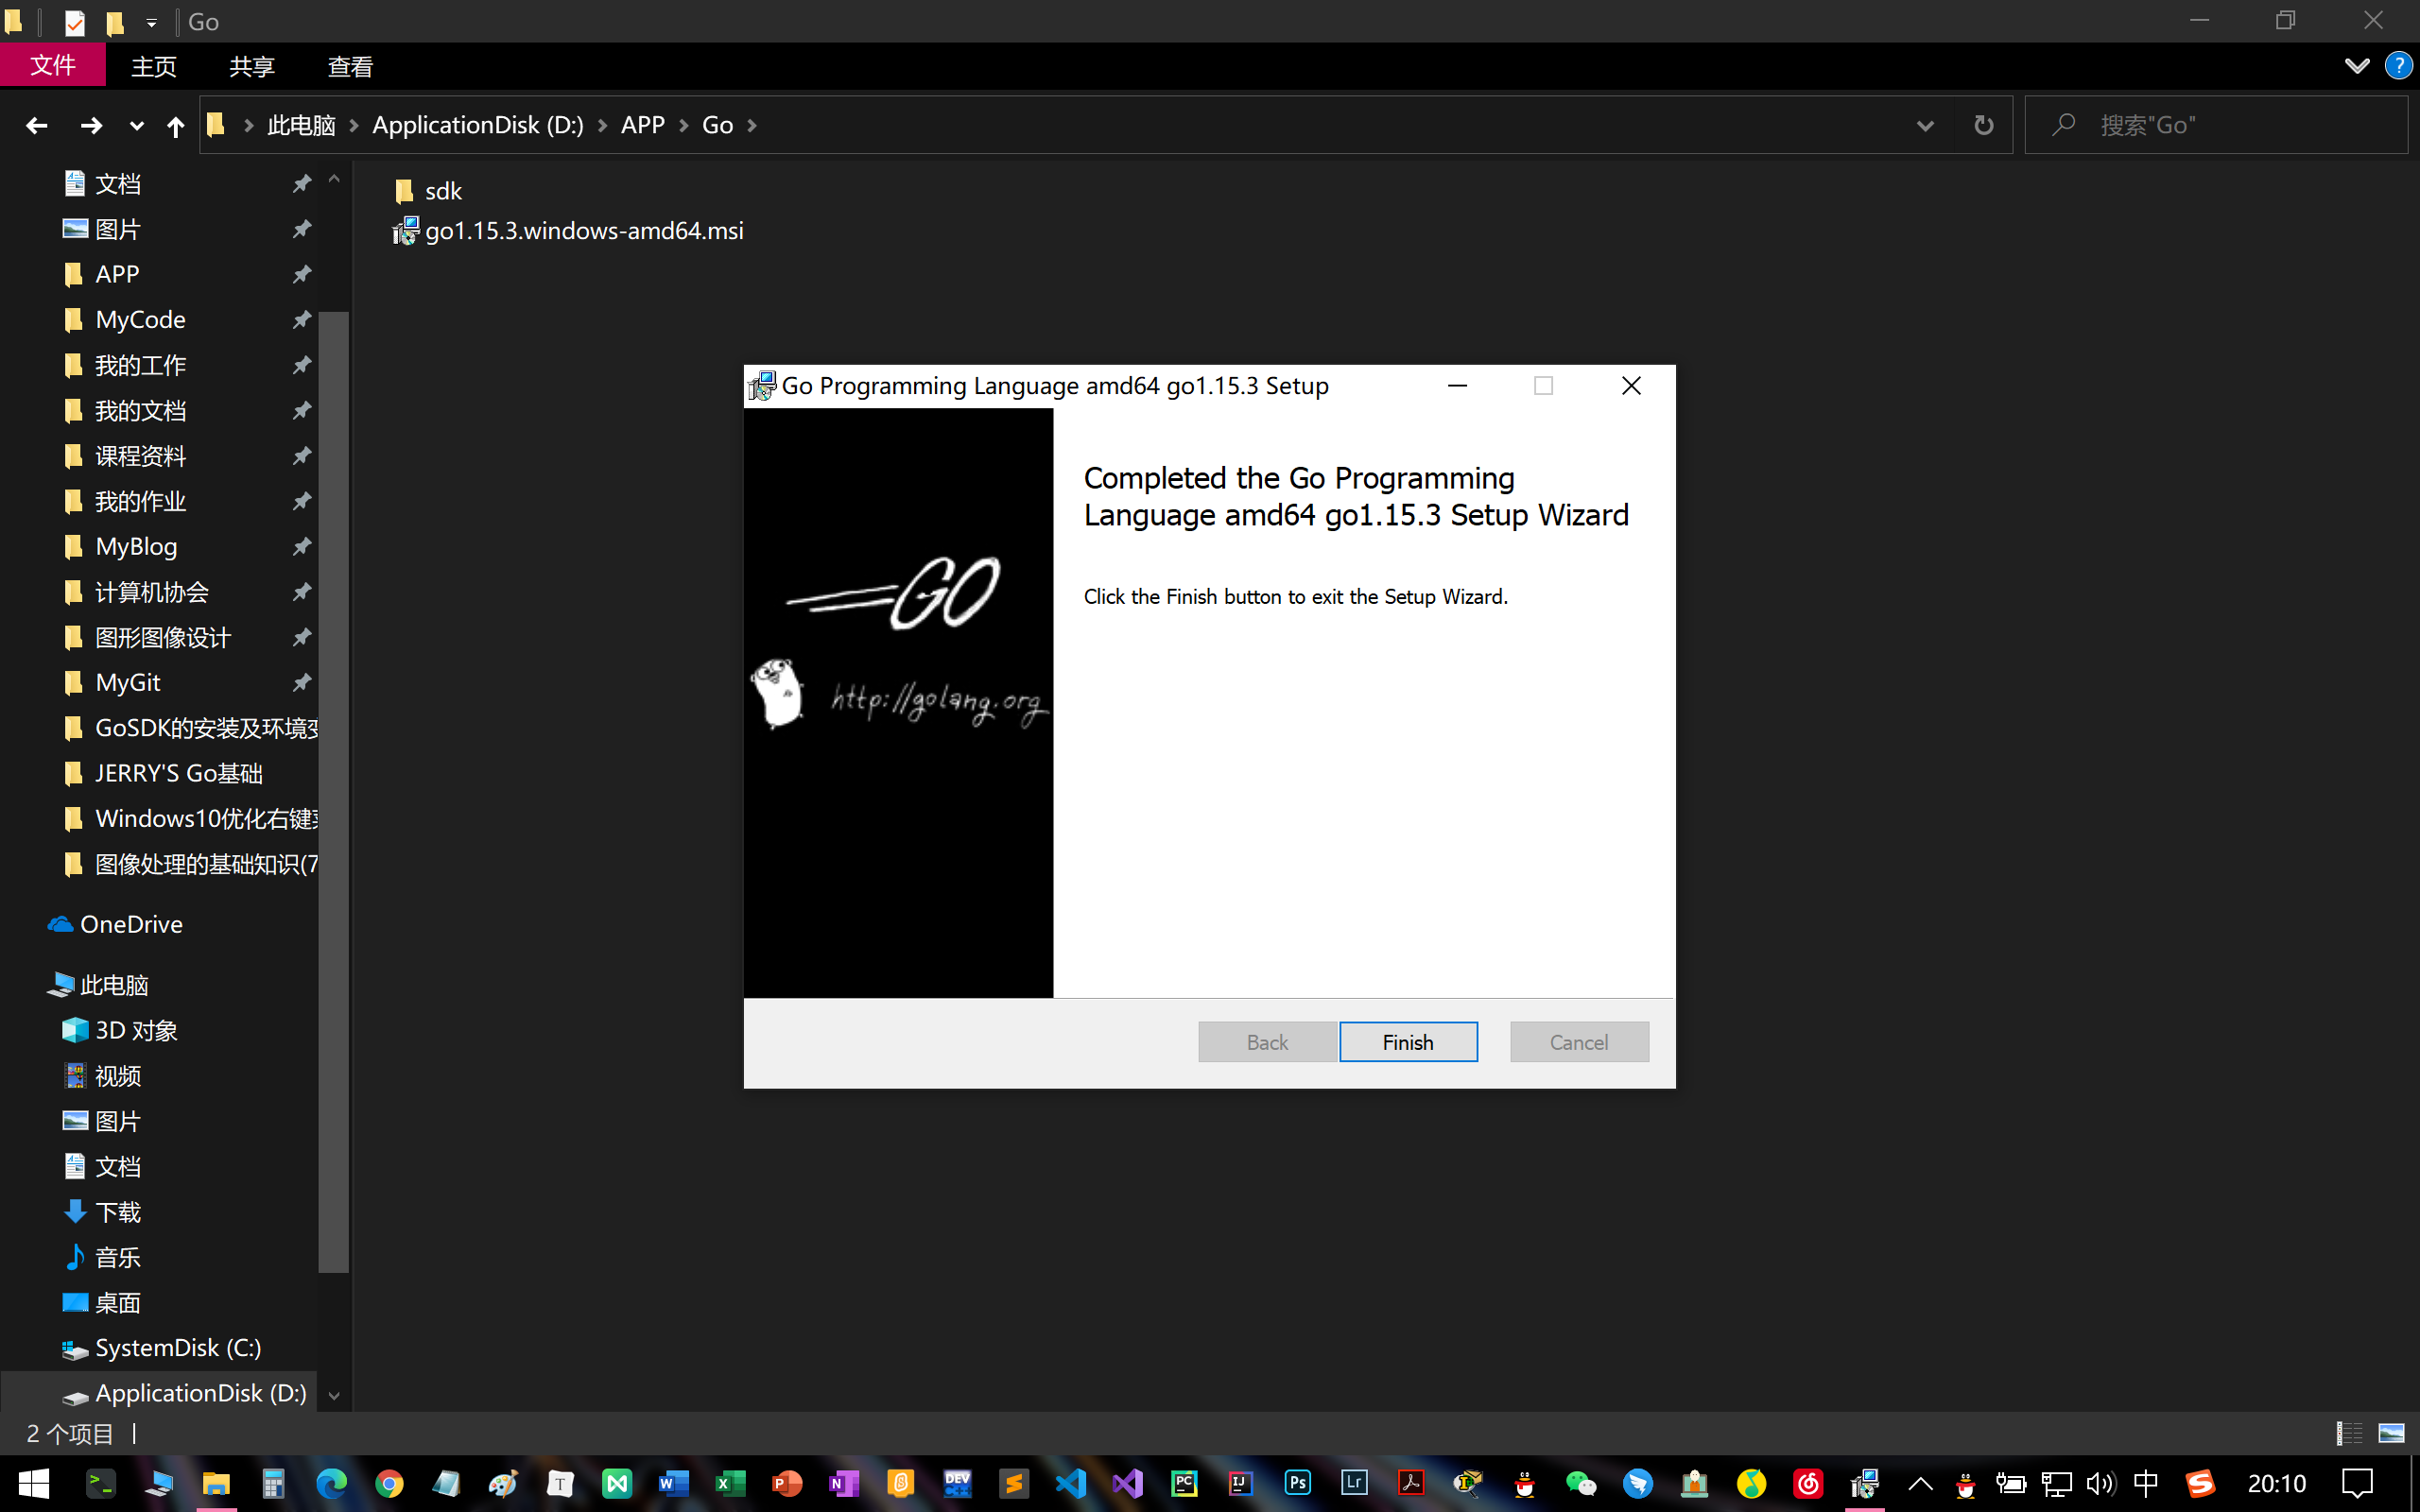Open the address bar history dropdown
2420x1512 pixels.
tap(1925, 125)
